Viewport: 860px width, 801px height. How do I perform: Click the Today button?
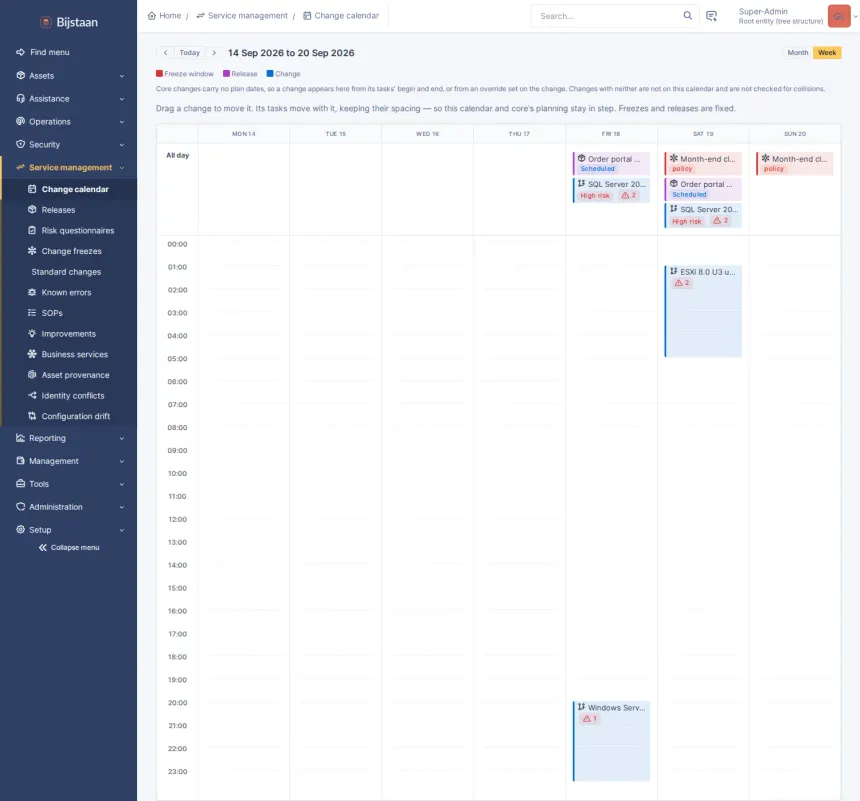190,53
